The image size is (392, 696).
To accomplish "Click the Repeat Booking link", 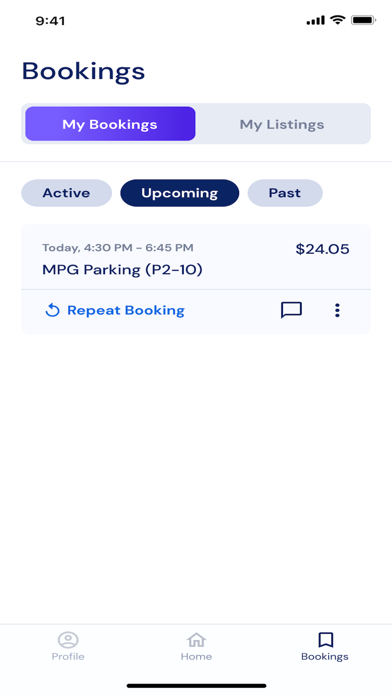I will click(126, 310).
